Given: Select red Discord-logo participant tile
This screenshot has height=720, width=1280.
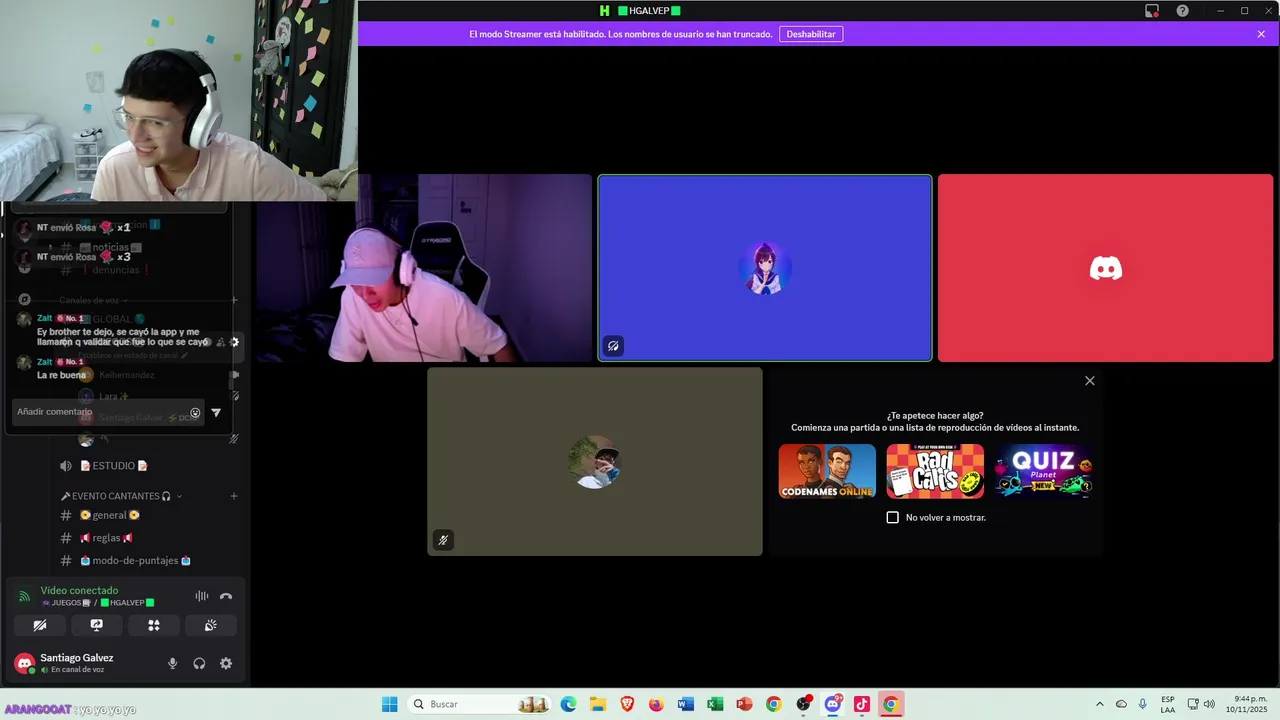Looking at the screenshot, I should pyautogui.click(x=1105, y=268).
